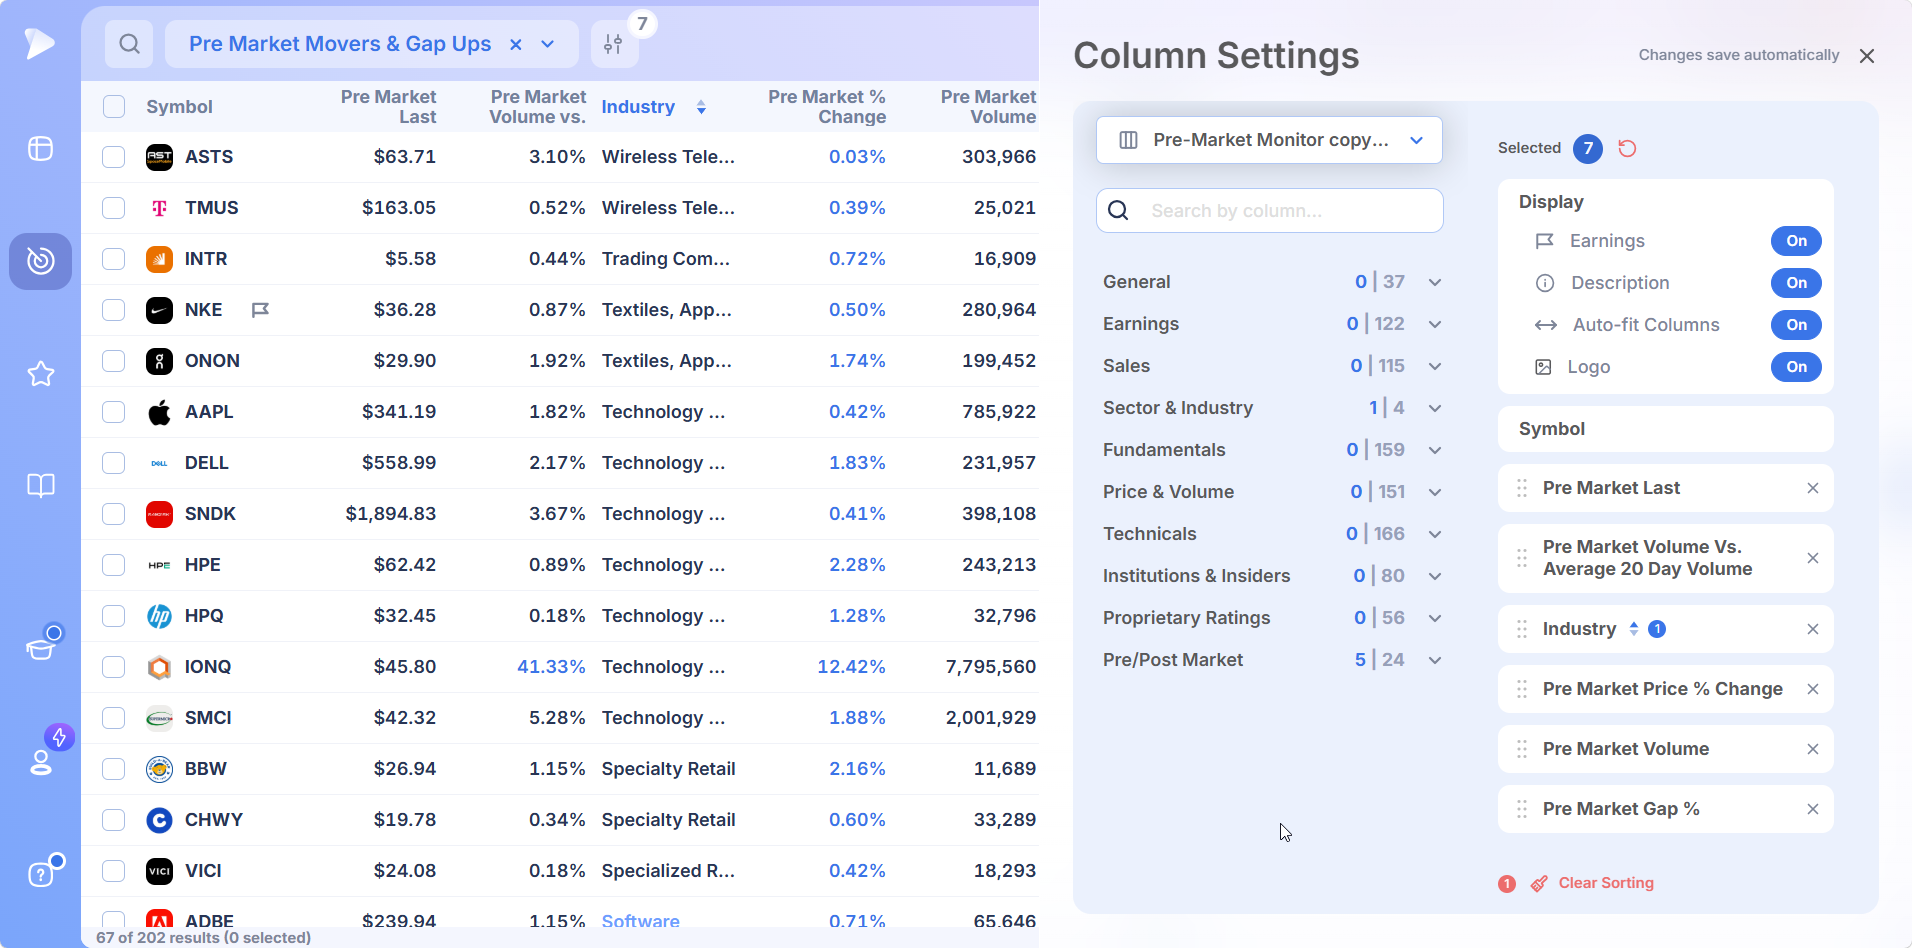Close the Column Settings panel
This screenshot has width=1912, height=948.
click(x=1867, y=56)
